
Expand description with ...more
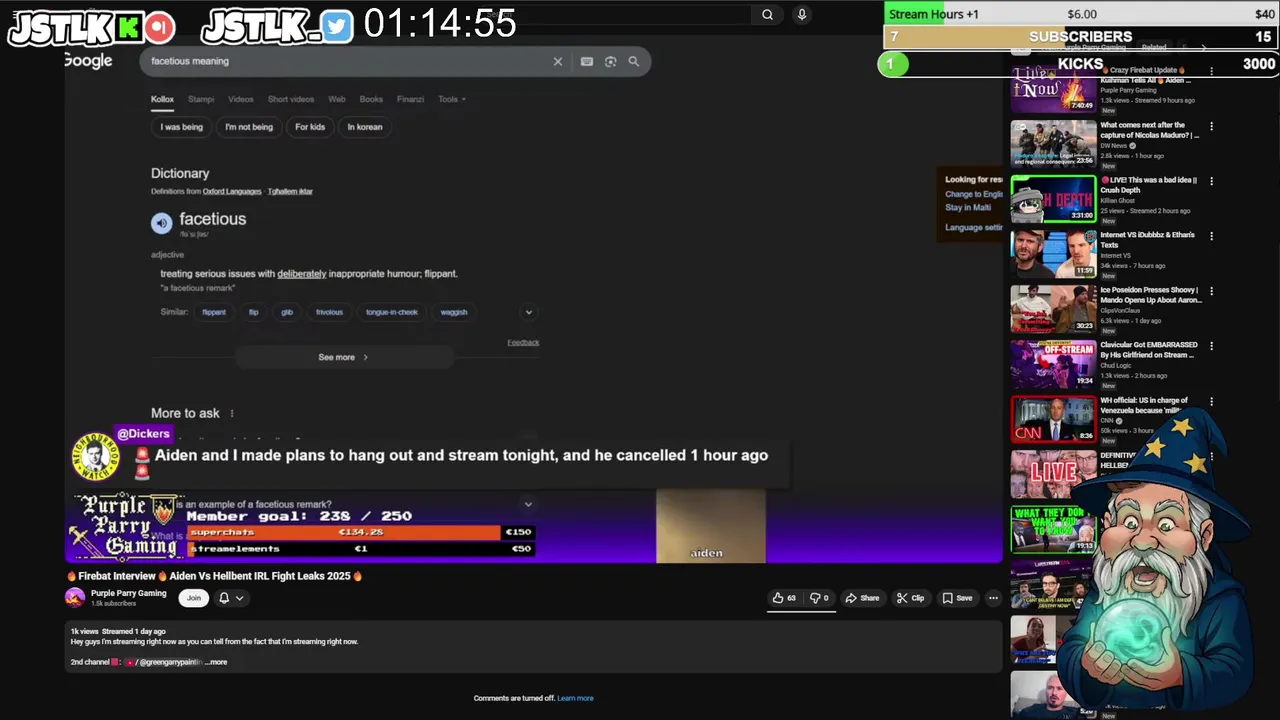215,662
